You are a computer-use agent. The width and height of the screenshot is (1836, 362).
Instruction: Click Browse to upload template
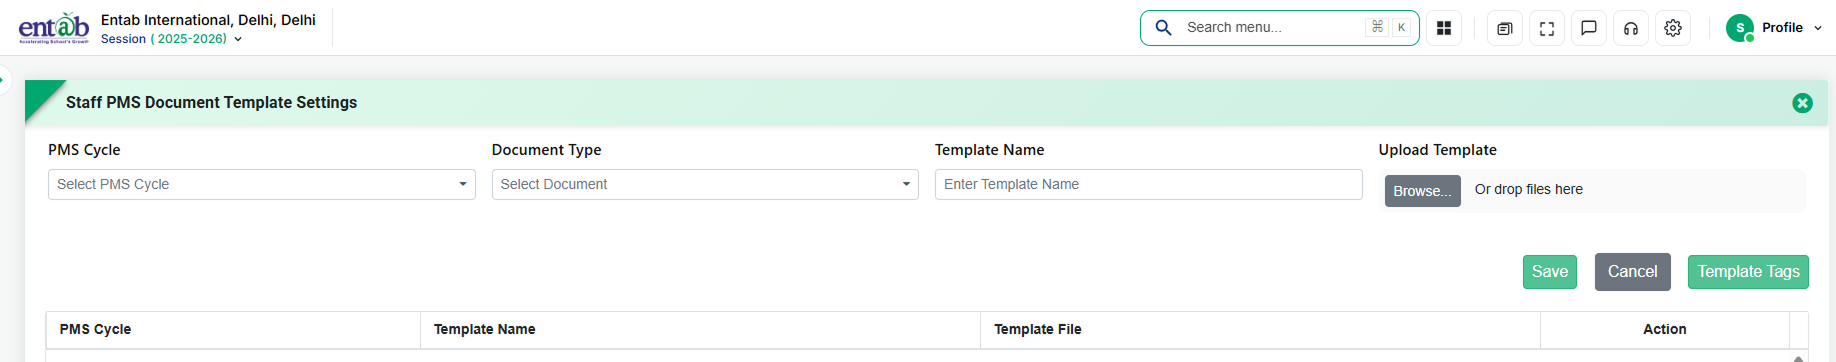click(x=1422, y=191)
